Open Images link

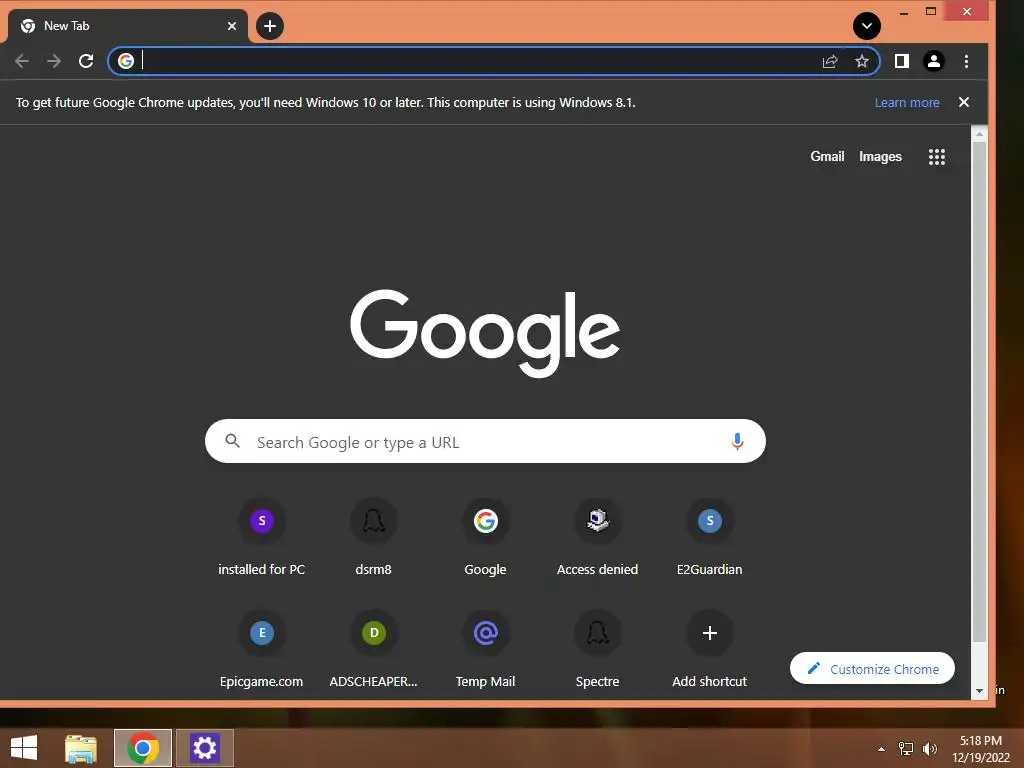tap(880, 157)
